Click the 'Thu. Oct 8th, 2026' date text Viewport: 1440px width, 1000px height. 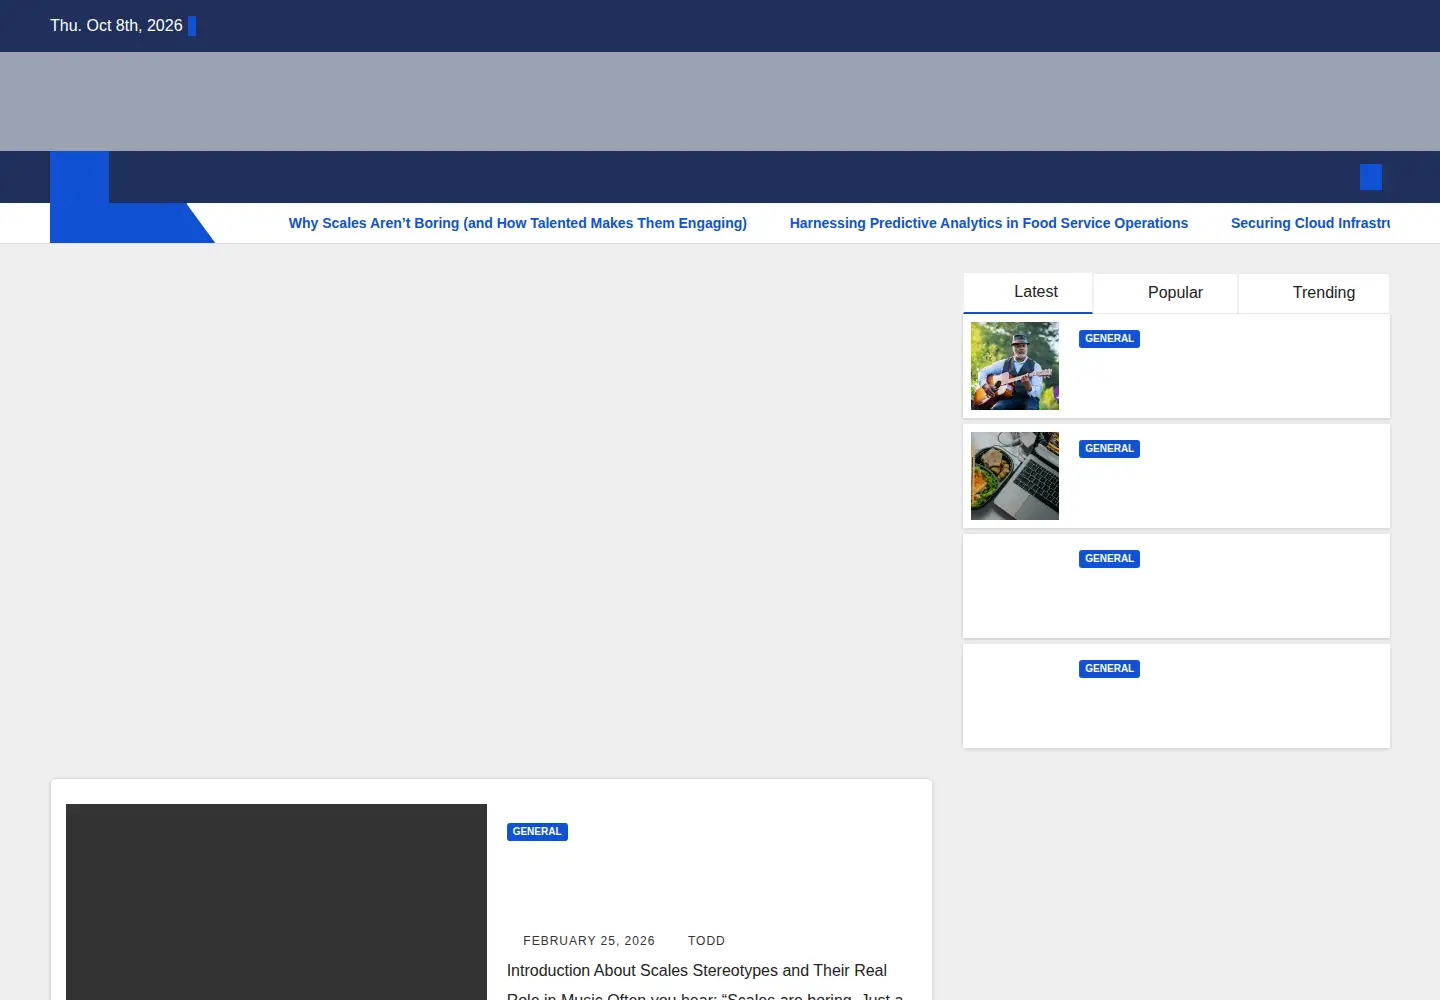[x=117, y=26]
